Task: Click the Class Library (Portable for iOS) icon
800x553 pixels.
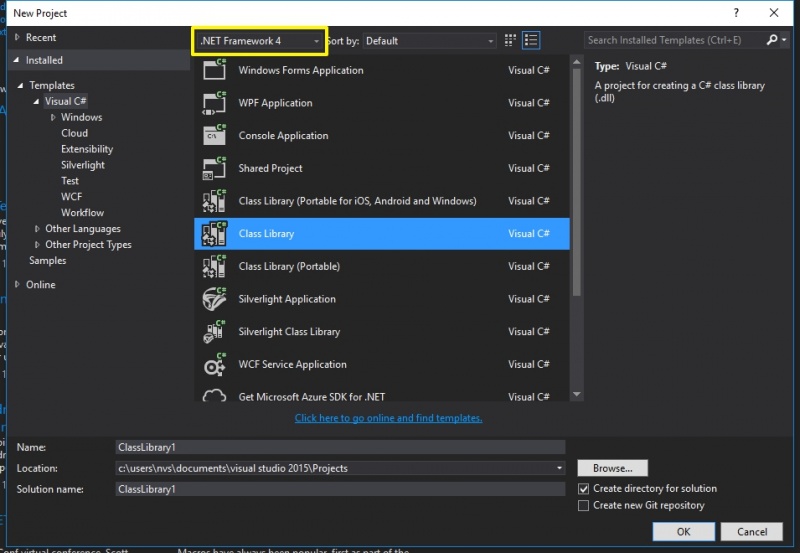Action: click(214, 200)
